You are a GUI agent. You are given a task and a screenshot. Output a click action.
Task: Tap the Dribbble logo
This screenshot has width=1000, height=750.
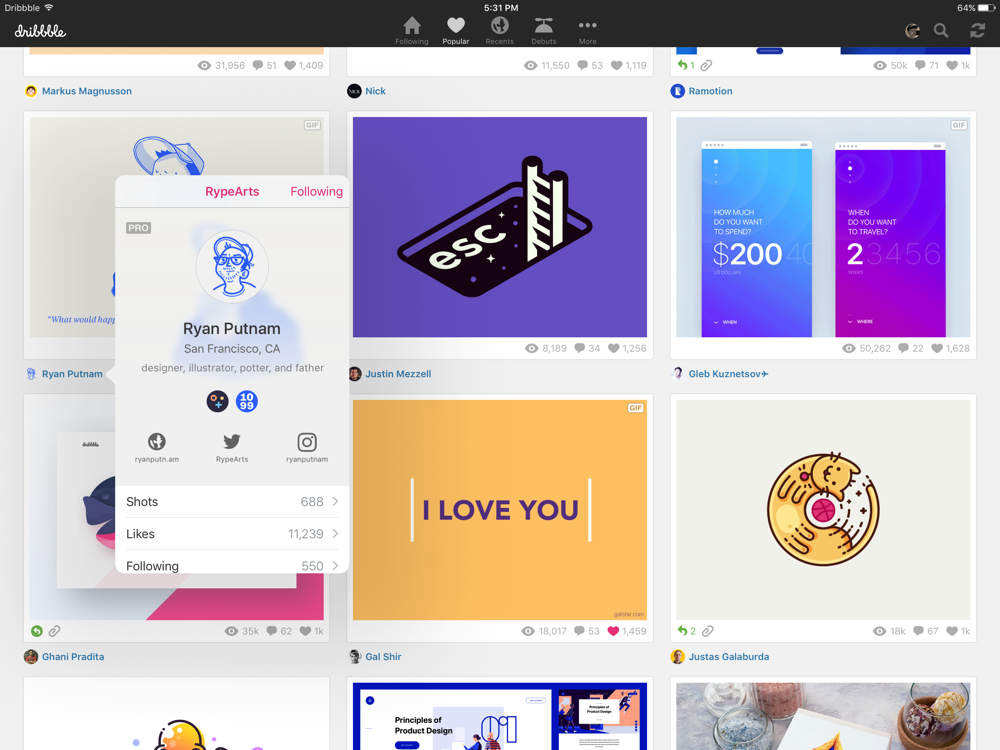pyautogui.click(x=40, y=31)
